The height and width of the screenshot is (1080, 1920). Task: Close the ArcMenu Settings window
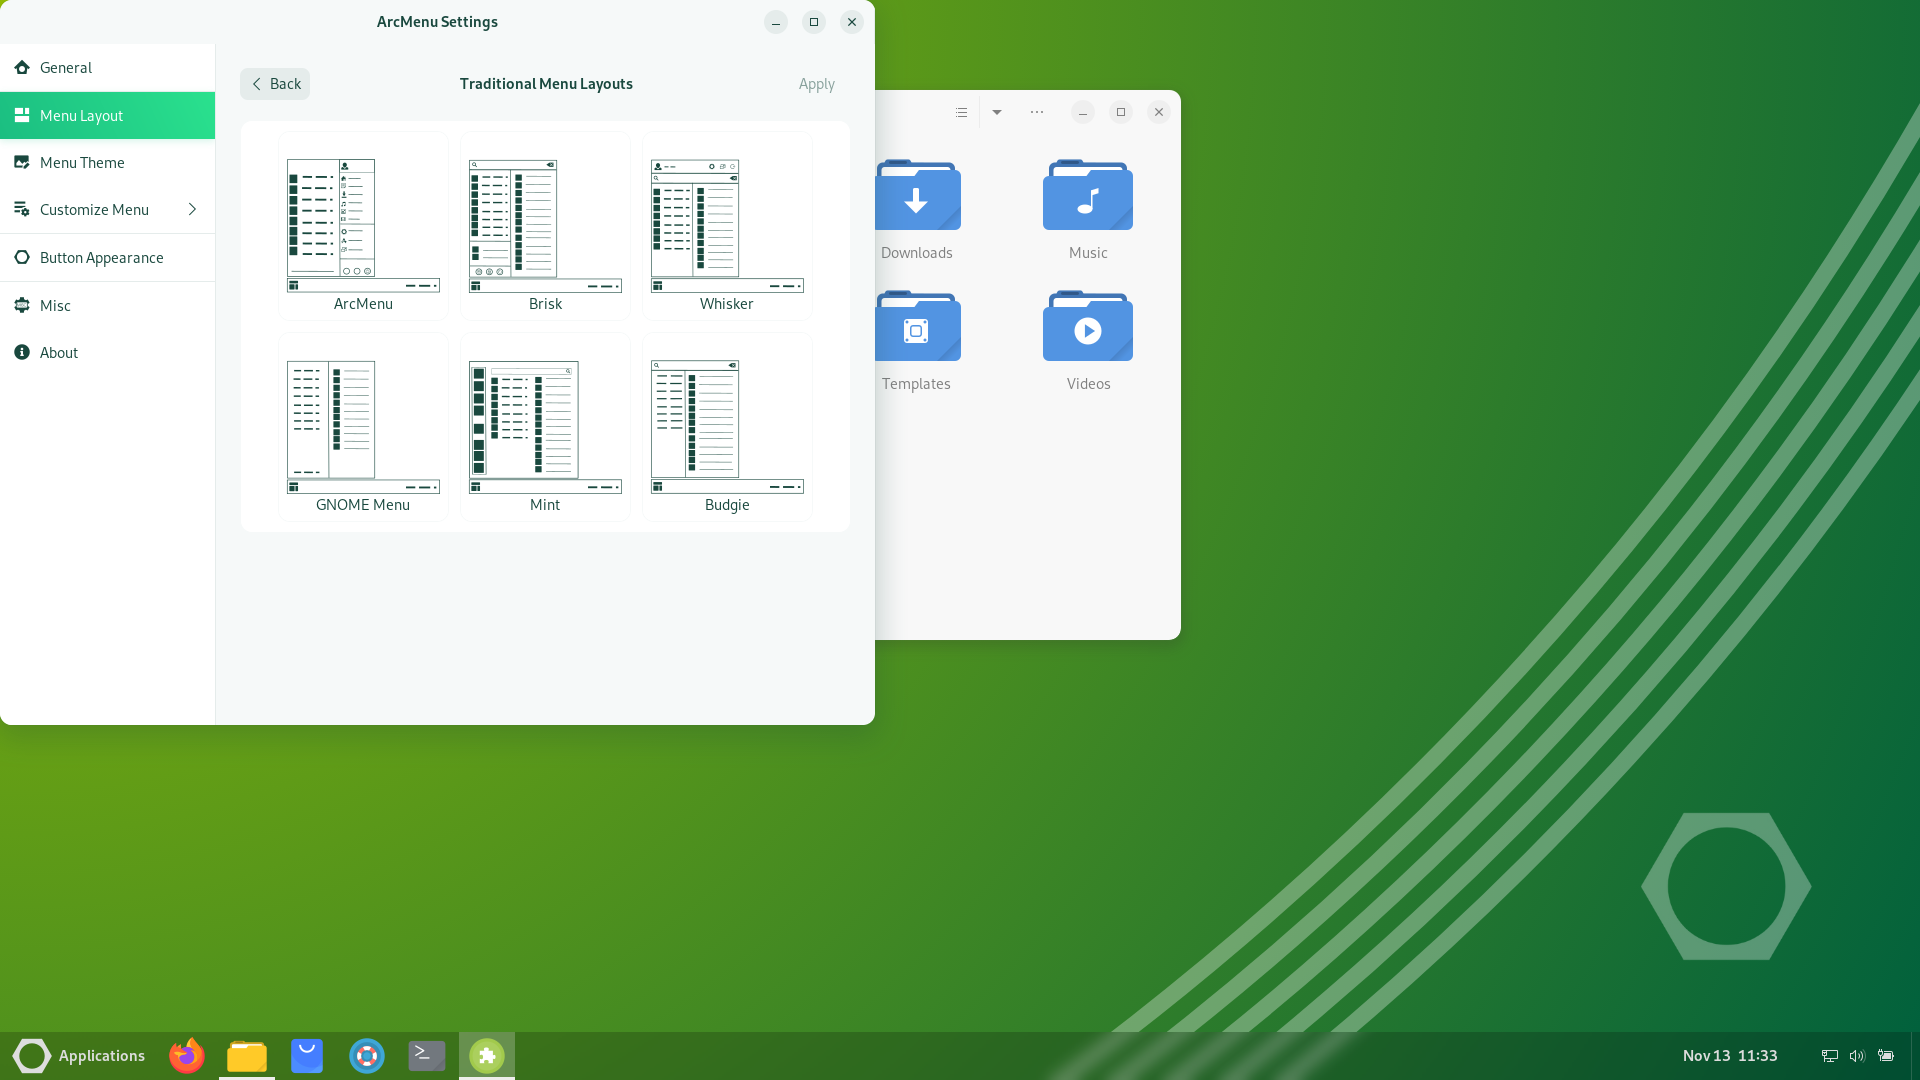(x=852, y=22)
